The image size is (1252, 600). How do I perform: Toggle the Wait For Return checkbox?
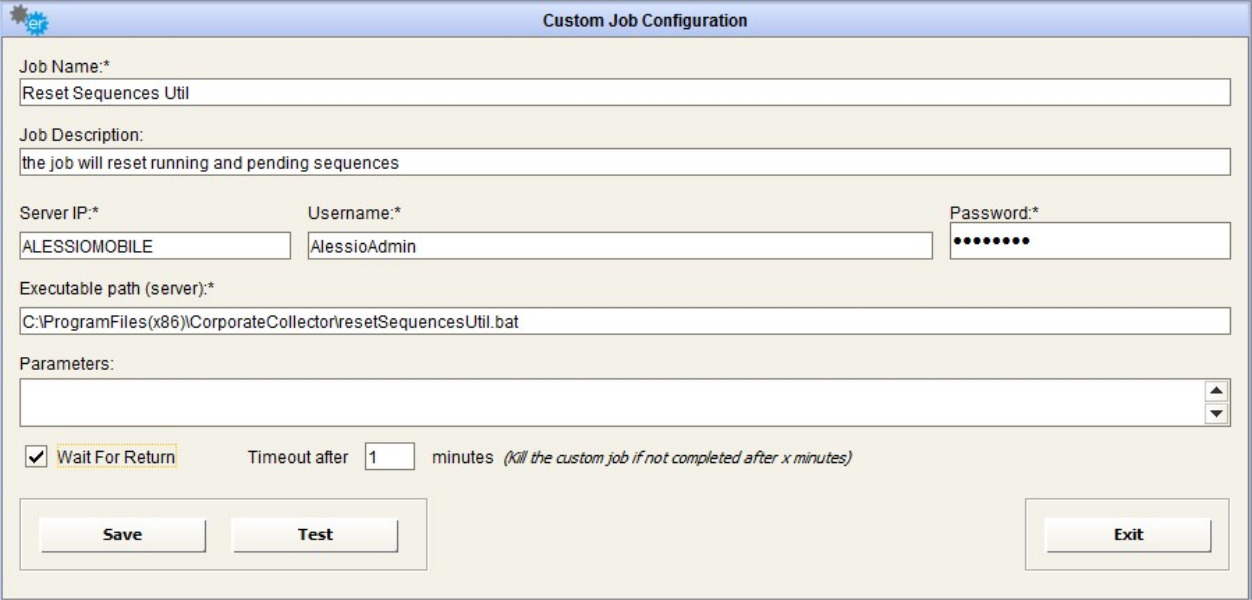coord(36,457)
